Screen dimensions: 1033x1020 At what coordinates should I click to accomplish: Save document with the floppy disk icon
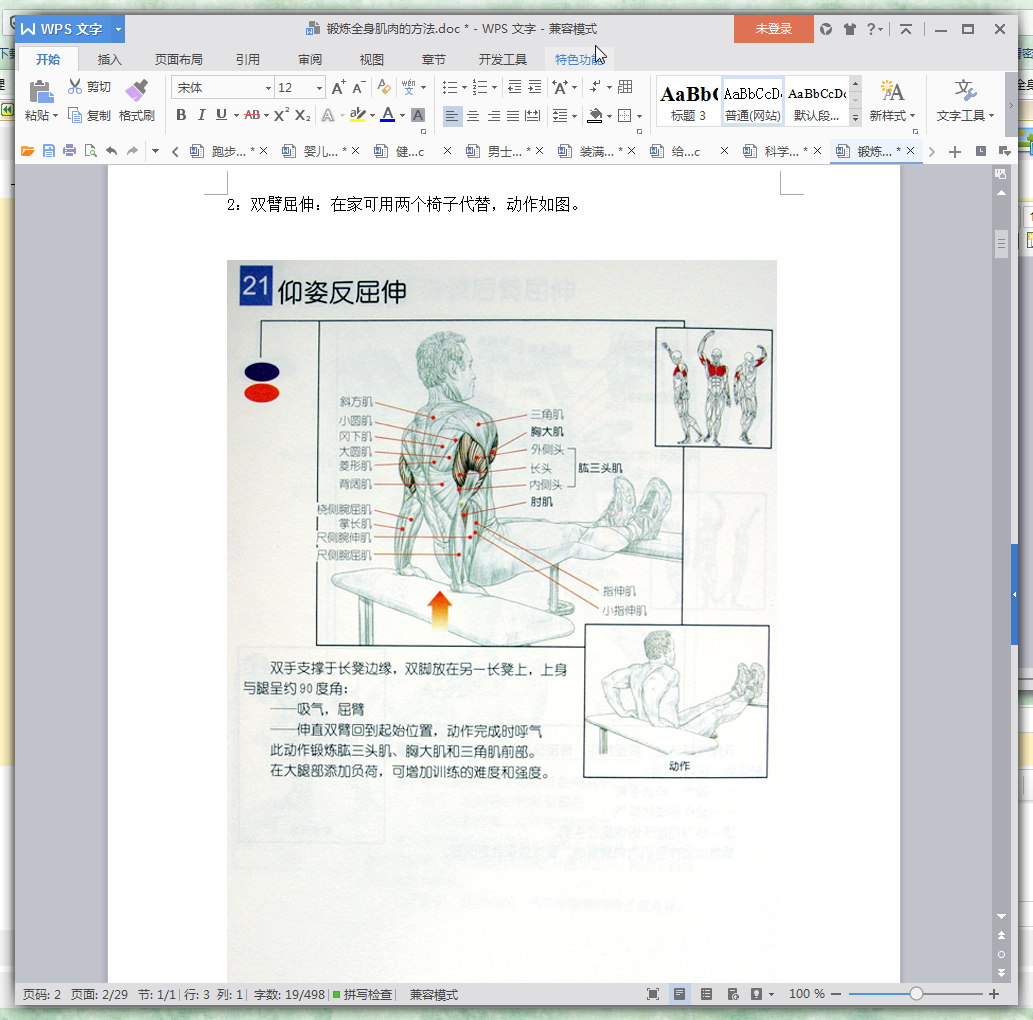pyautogui.click(x=49, y=151)
